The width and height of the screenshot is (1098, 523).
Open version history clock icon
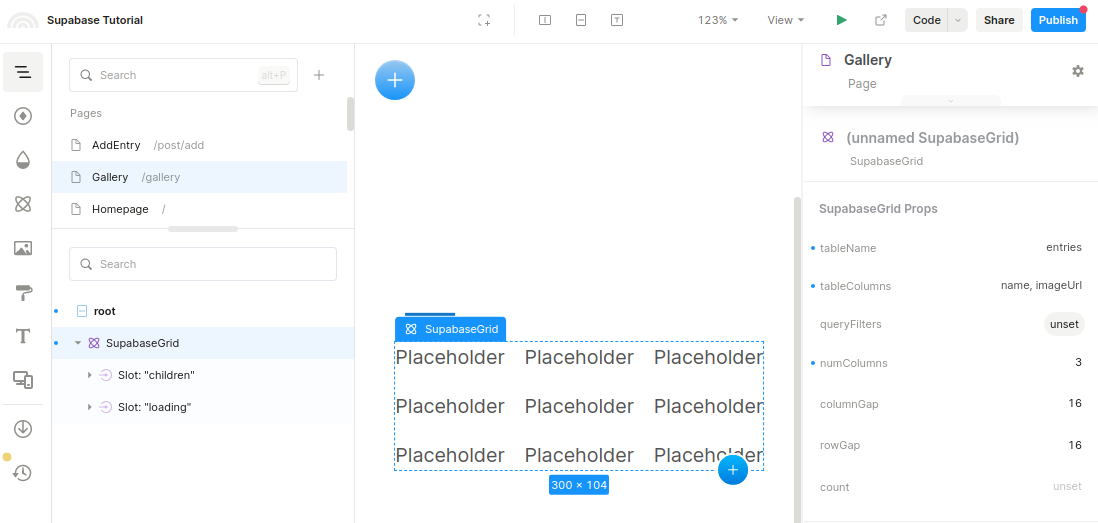pos(22,473)
